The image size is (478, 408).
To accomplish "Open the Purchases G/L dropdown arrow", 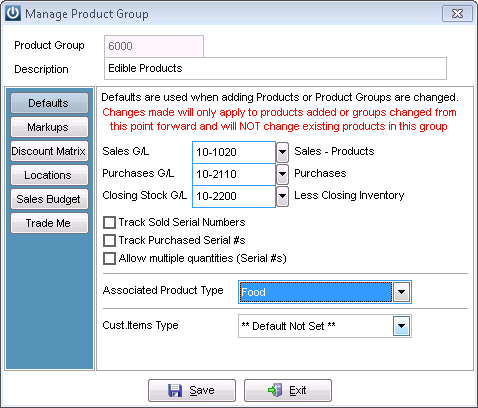I will (x=282, y=174).
